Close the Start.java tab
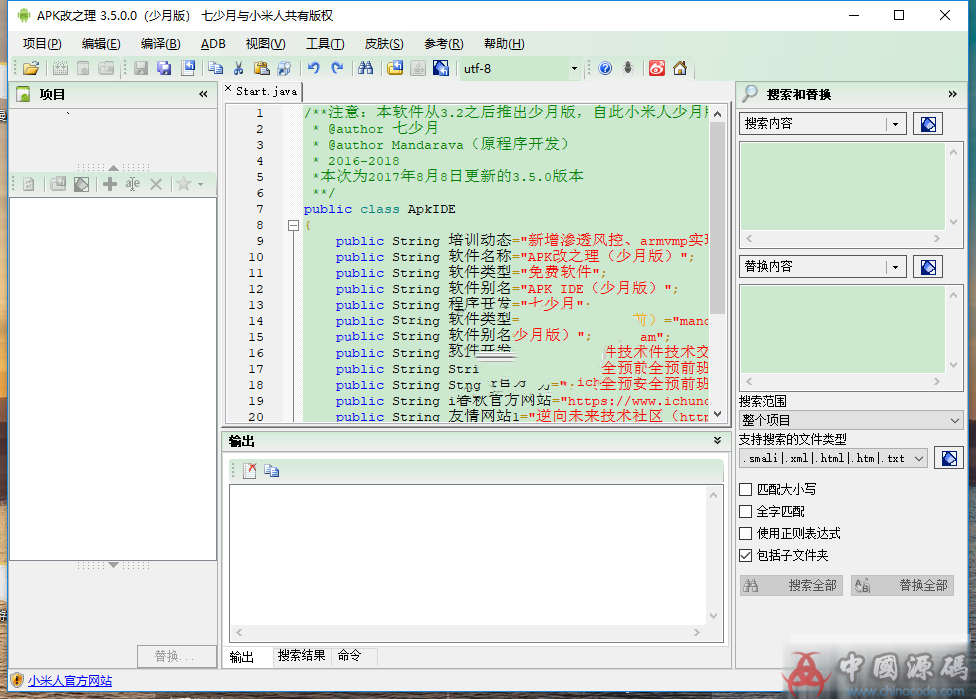The height and width of the screenshot is (699, 976). pyautogui.click(x=228, y=89)
